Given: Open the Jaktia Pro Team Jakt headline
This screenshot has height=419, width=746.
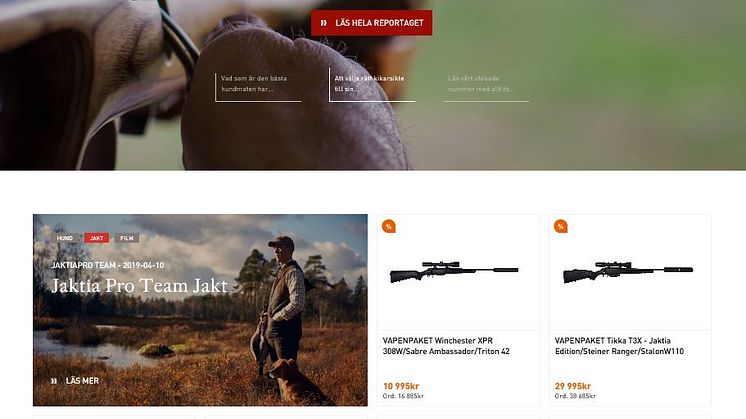Looking at the screenshot, I should pos(139,286).
